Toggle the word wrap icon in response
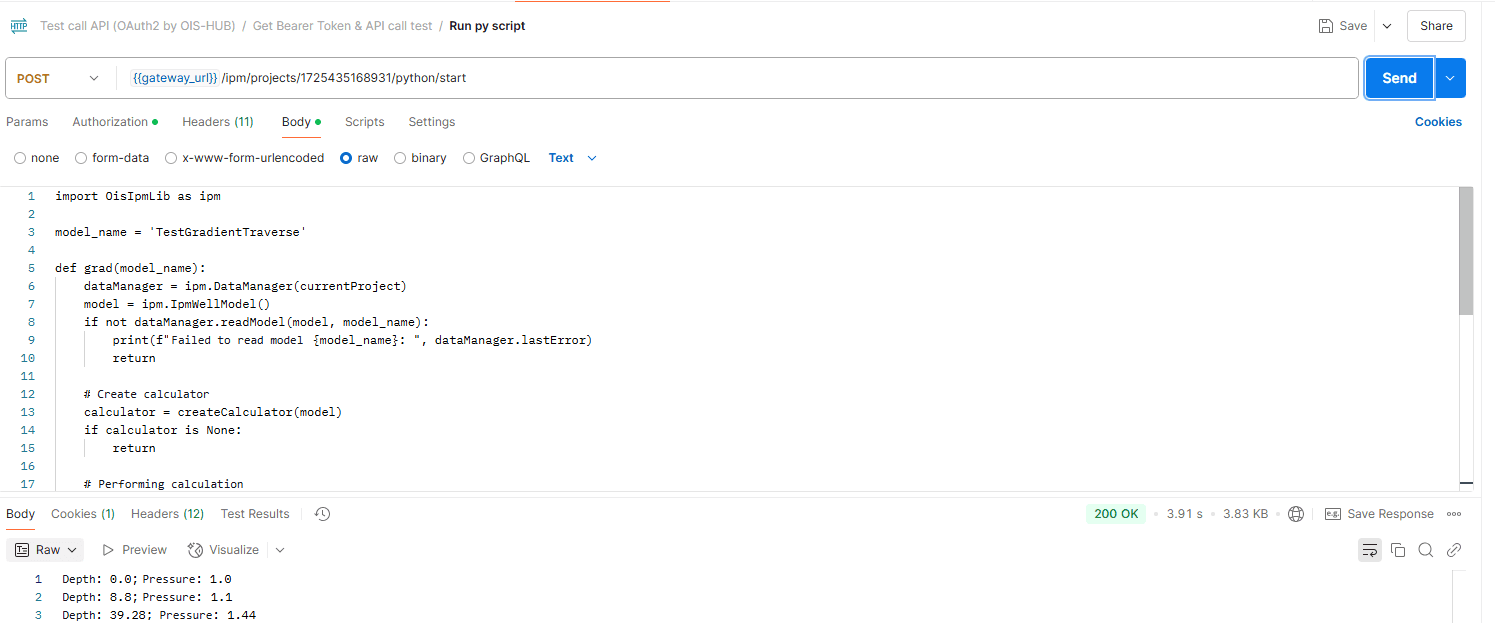The height and width of the screenshot is (623, 1495). (1370, 550)
